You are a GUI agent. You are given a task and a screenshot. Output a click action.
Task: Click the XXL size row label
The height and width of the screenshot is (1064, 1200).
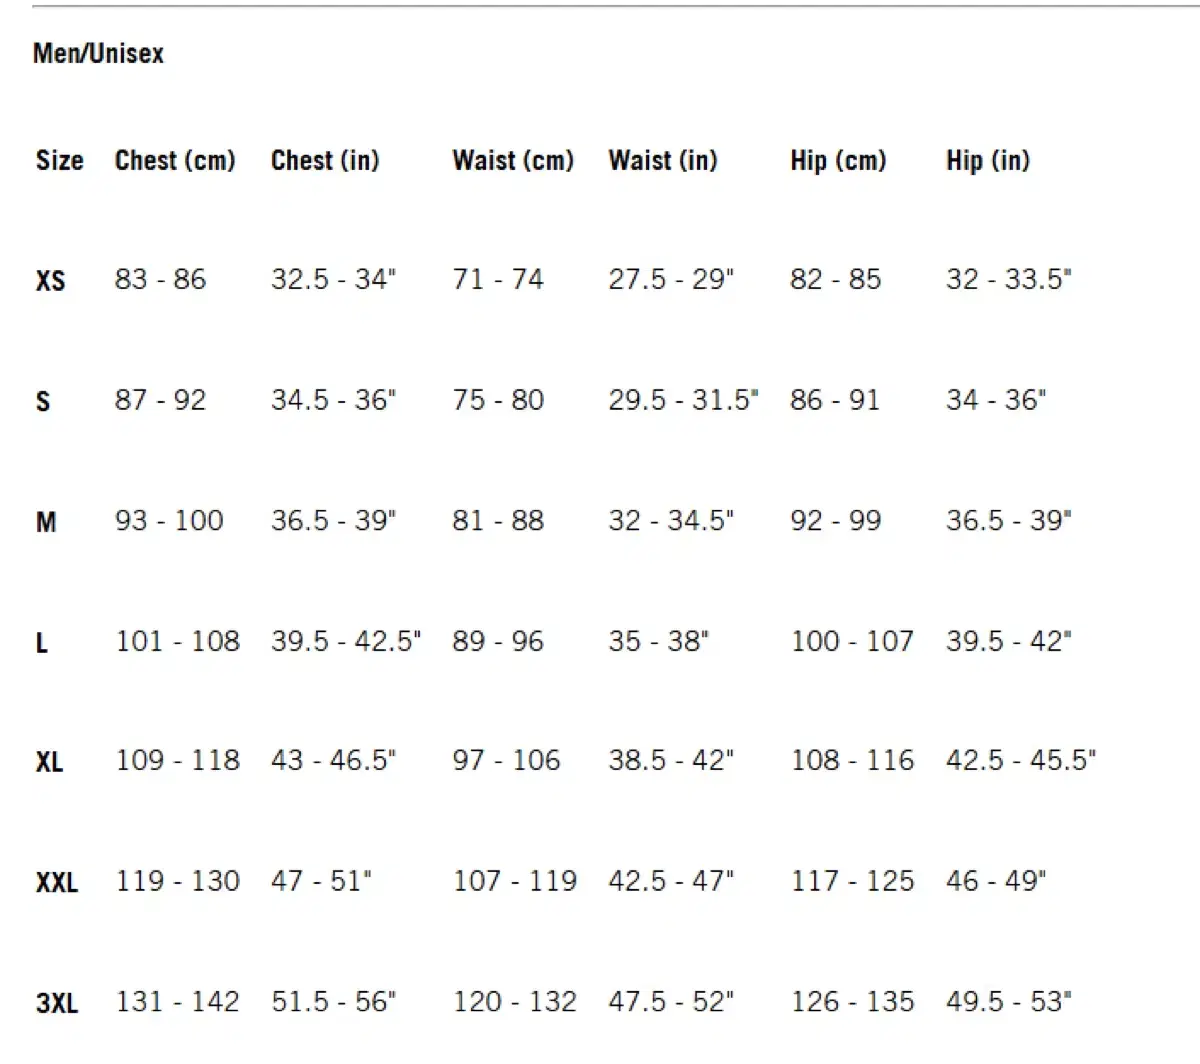[x=57, y=883]
